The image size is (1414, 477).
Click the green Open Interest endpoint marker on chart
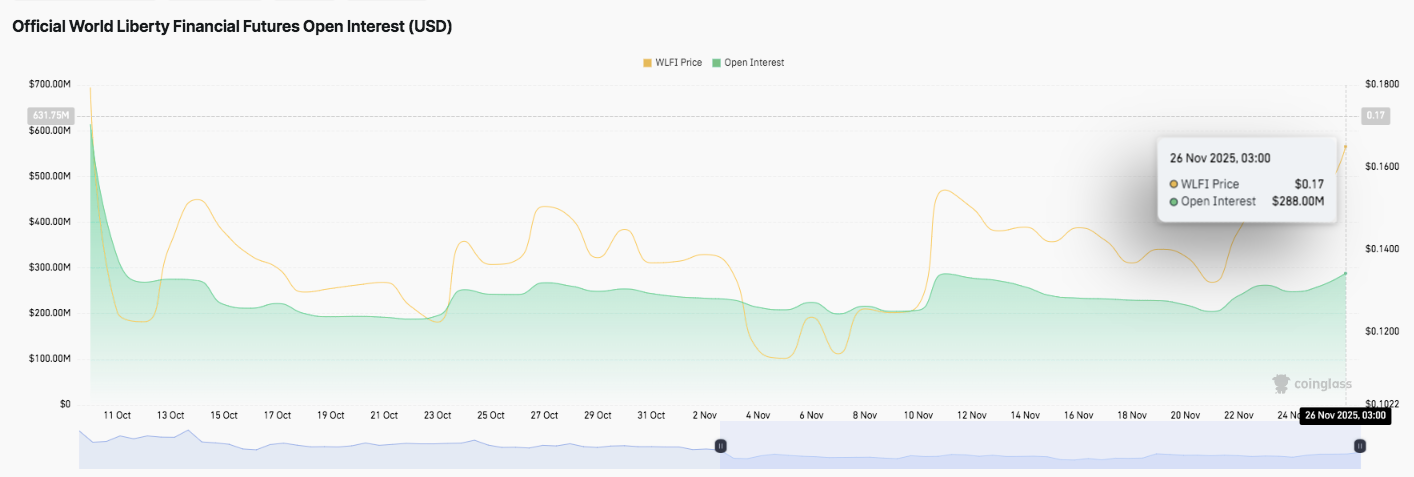coord(1345,273)
